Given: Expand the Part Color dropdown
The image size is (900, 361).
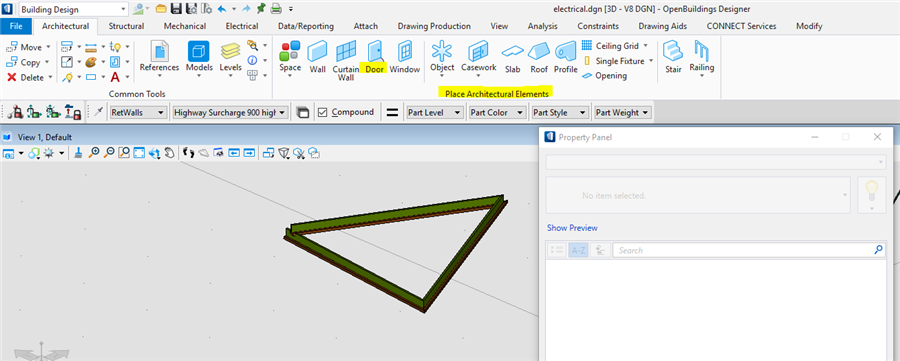Looking at the screenshot, I should point(497,112).
